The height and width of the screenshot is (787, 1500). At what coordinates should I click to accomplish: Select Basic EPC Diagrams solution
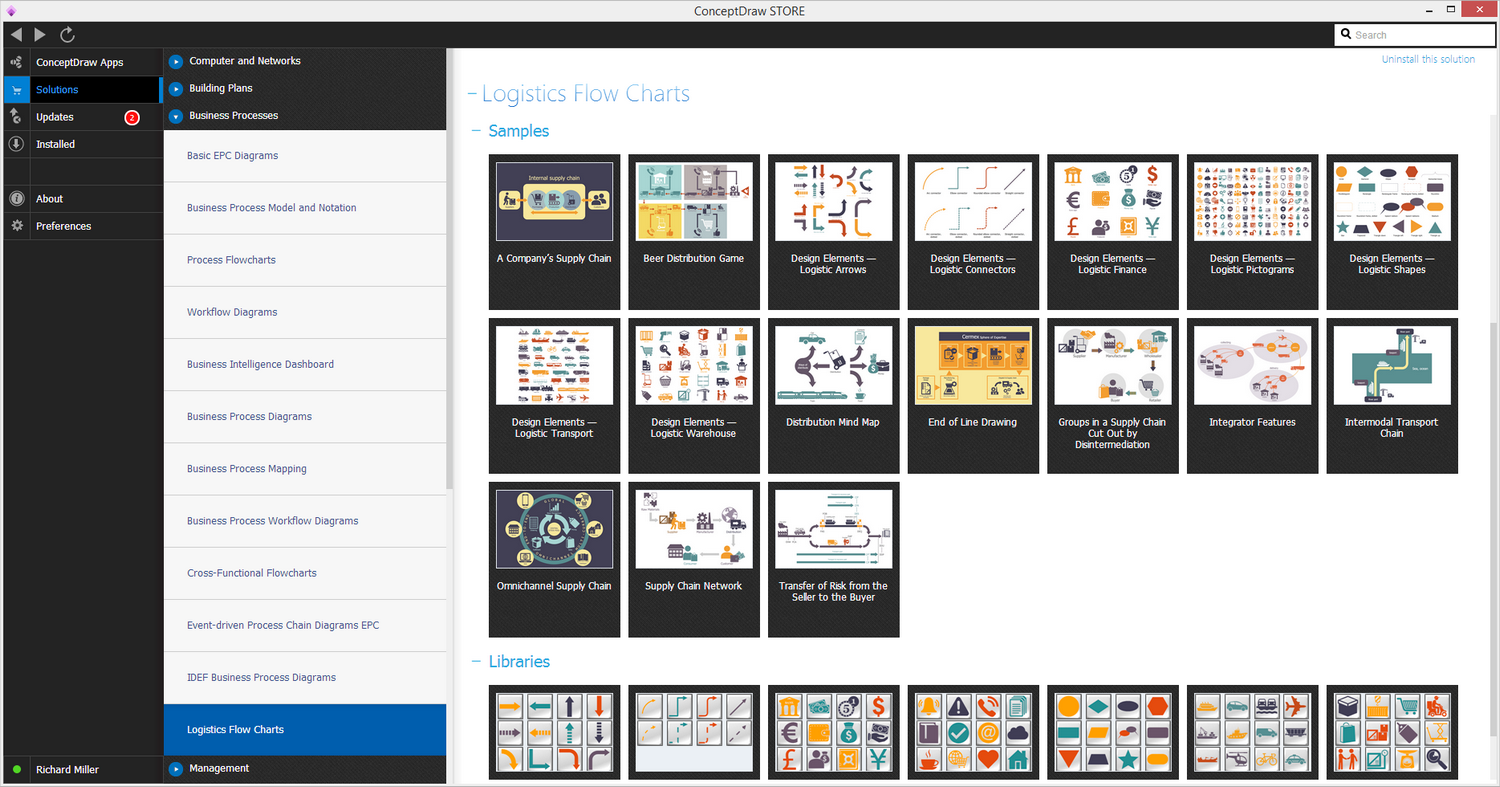[305, 156]
